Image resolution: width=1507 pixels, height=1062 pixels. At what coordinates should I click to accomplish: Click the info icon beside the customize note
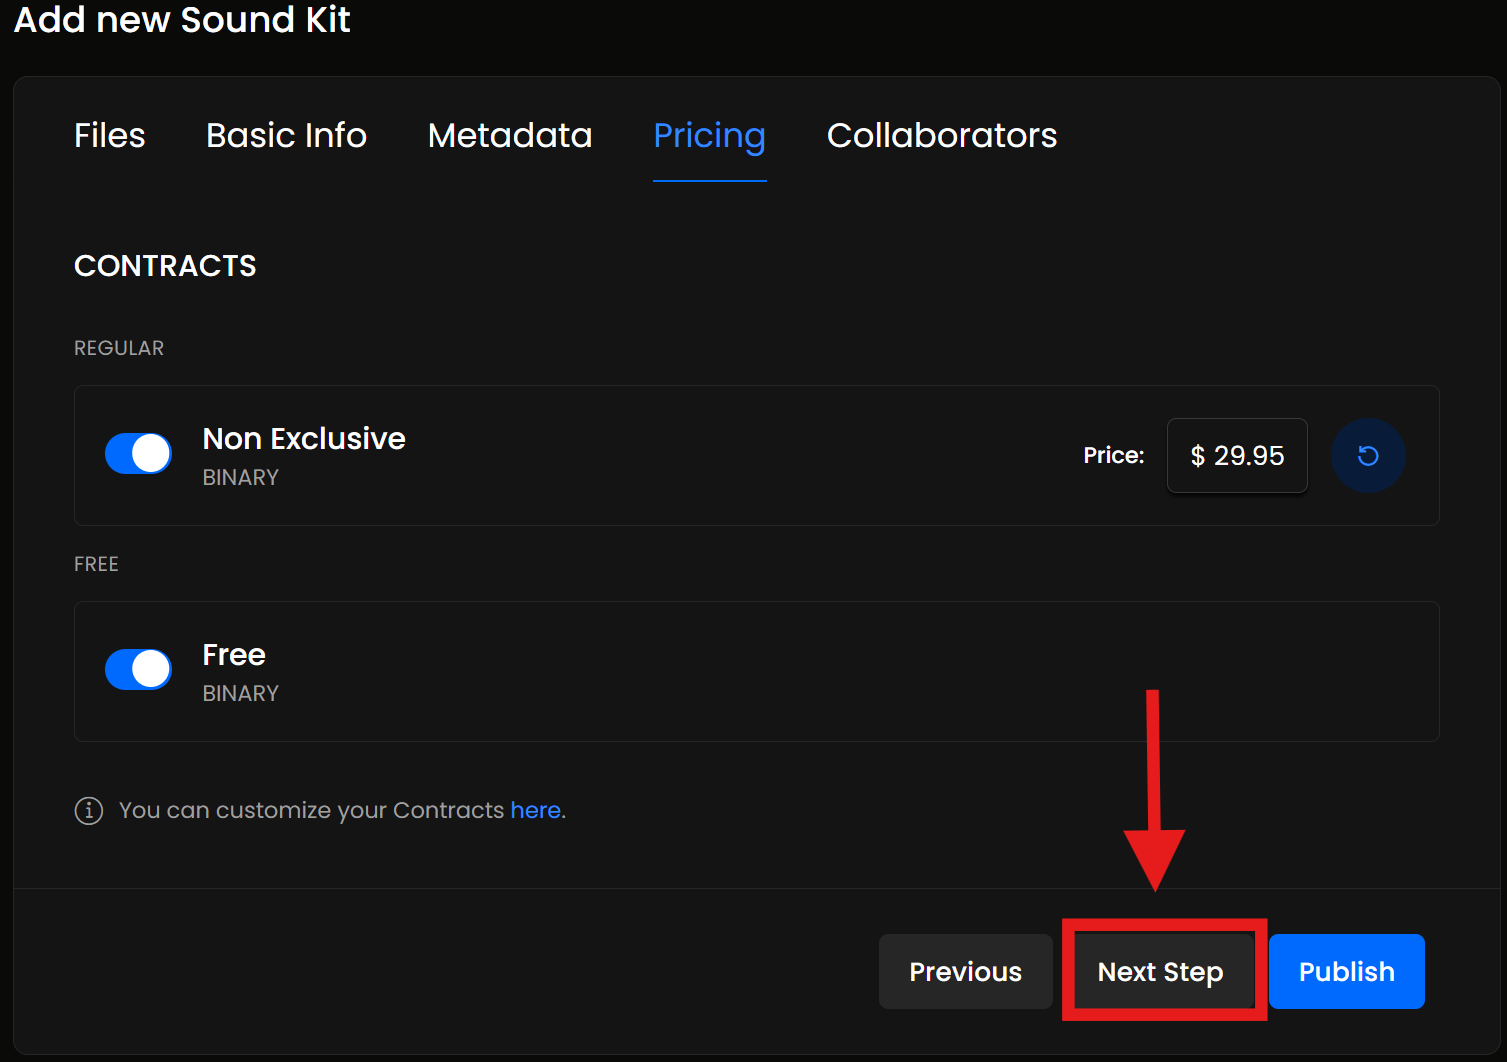tap(89, 810)
